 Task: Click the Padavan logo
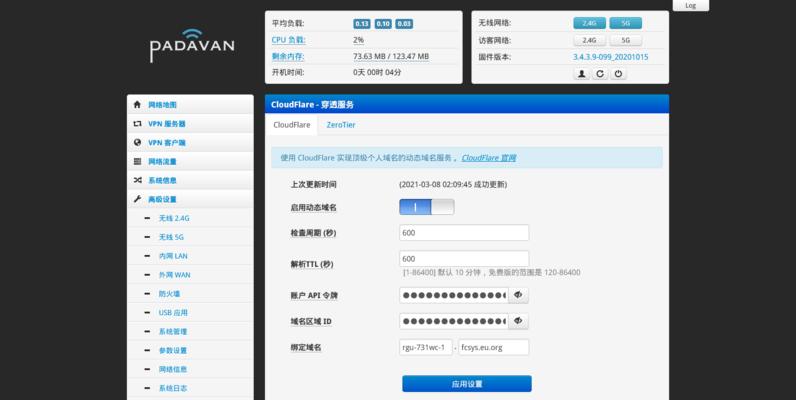[x=192, y=46]
